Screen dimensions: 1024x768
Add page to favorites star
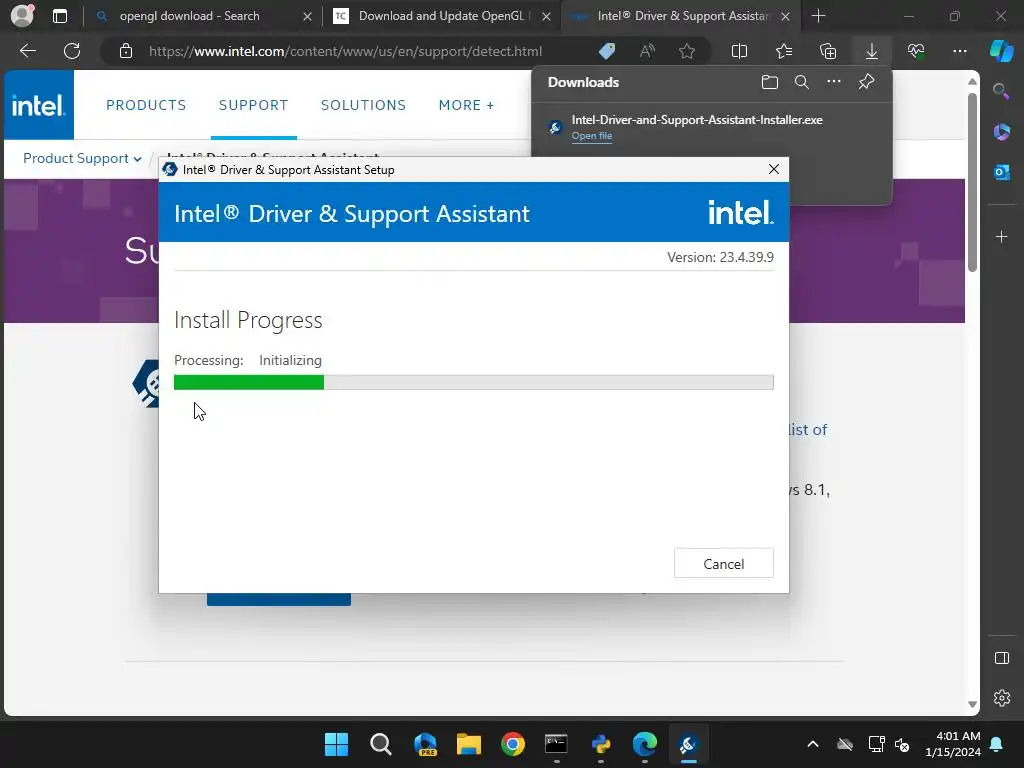pyautogui.click(x=686, y=51)
